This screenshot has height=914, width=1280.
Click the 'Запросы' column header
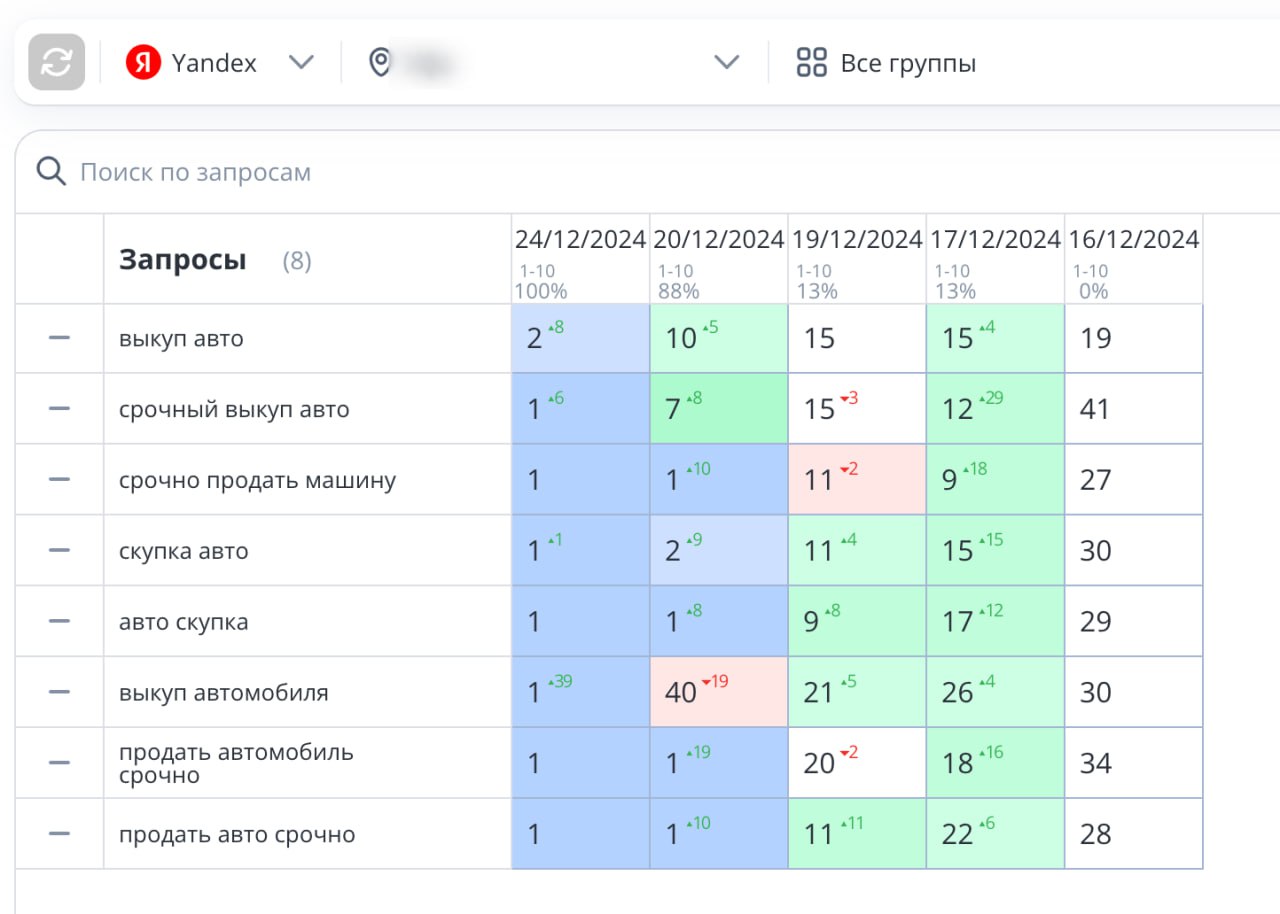tap(183, 260)
